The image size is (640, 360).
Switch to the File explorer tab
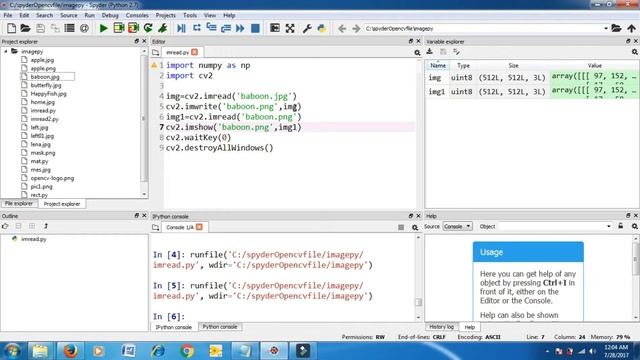point(19,203)
